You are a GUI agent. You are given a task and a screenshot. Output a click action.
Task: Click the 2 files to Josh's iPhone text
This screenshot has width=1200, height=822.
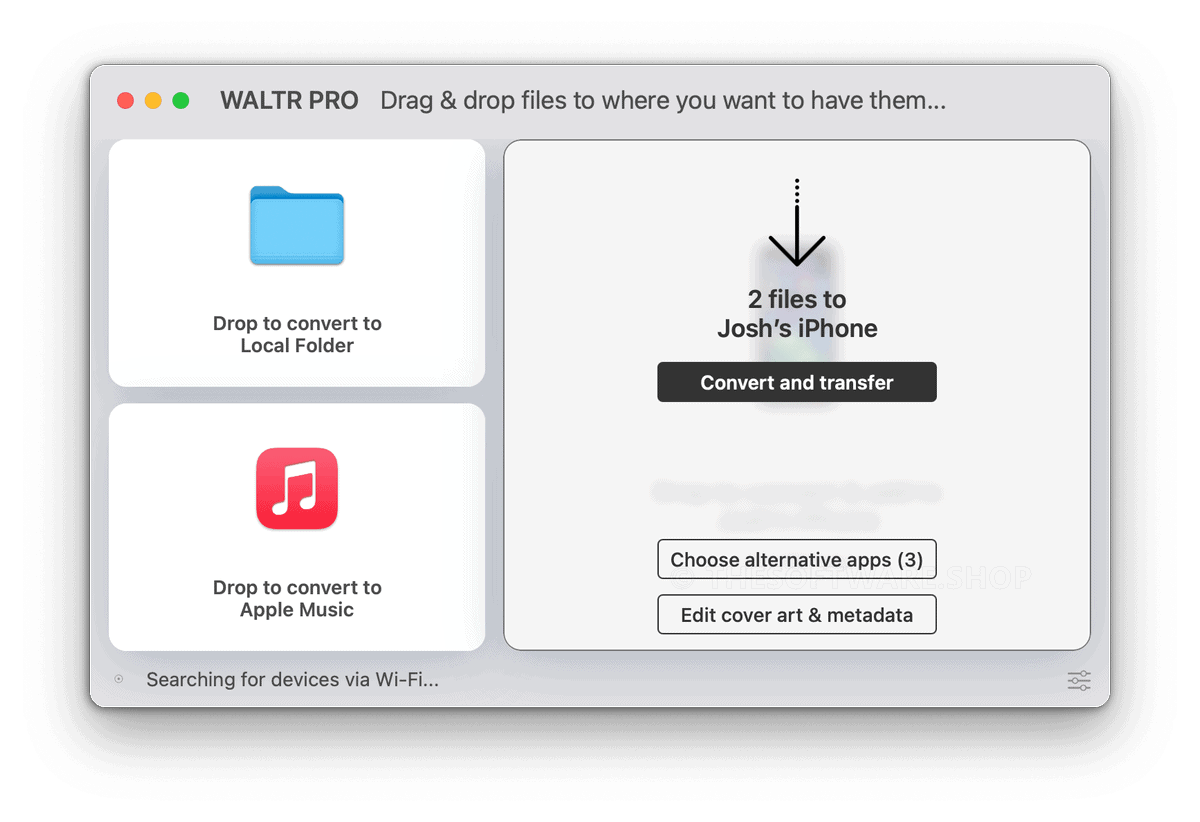click(797, 314)
